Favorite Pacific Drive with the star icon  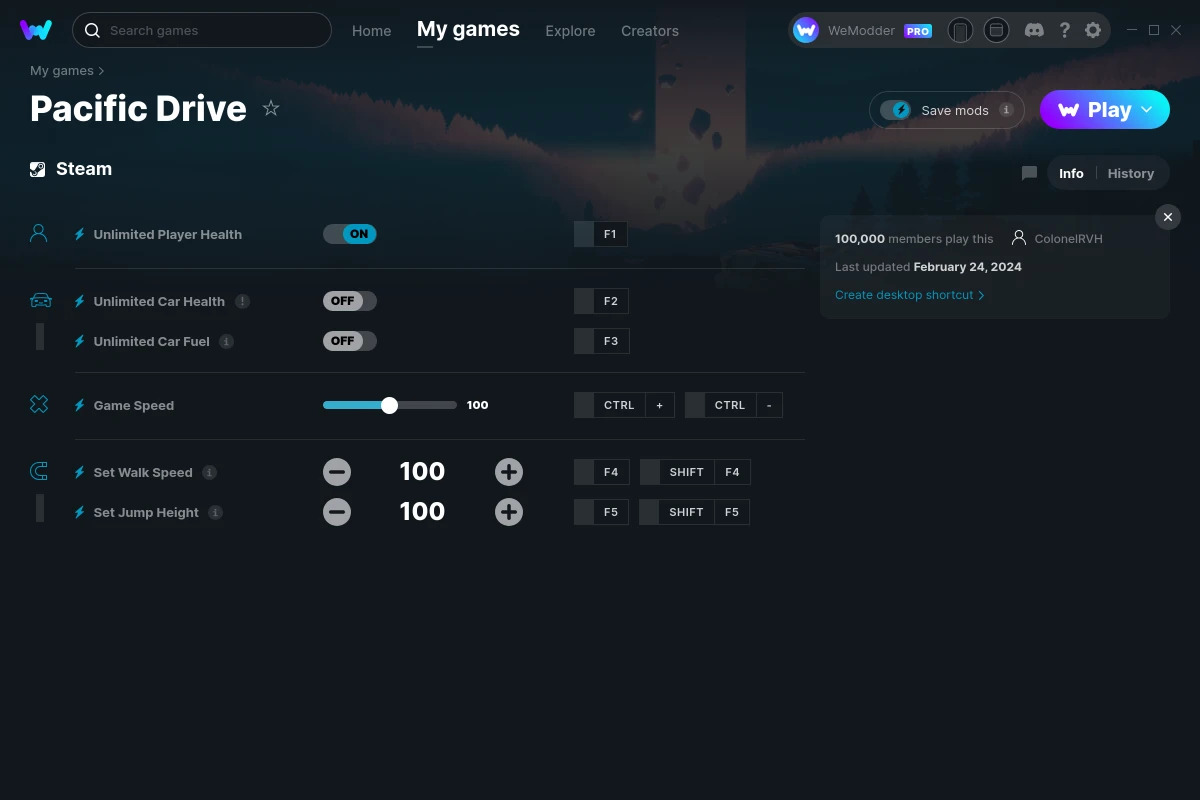click(271, 108)
